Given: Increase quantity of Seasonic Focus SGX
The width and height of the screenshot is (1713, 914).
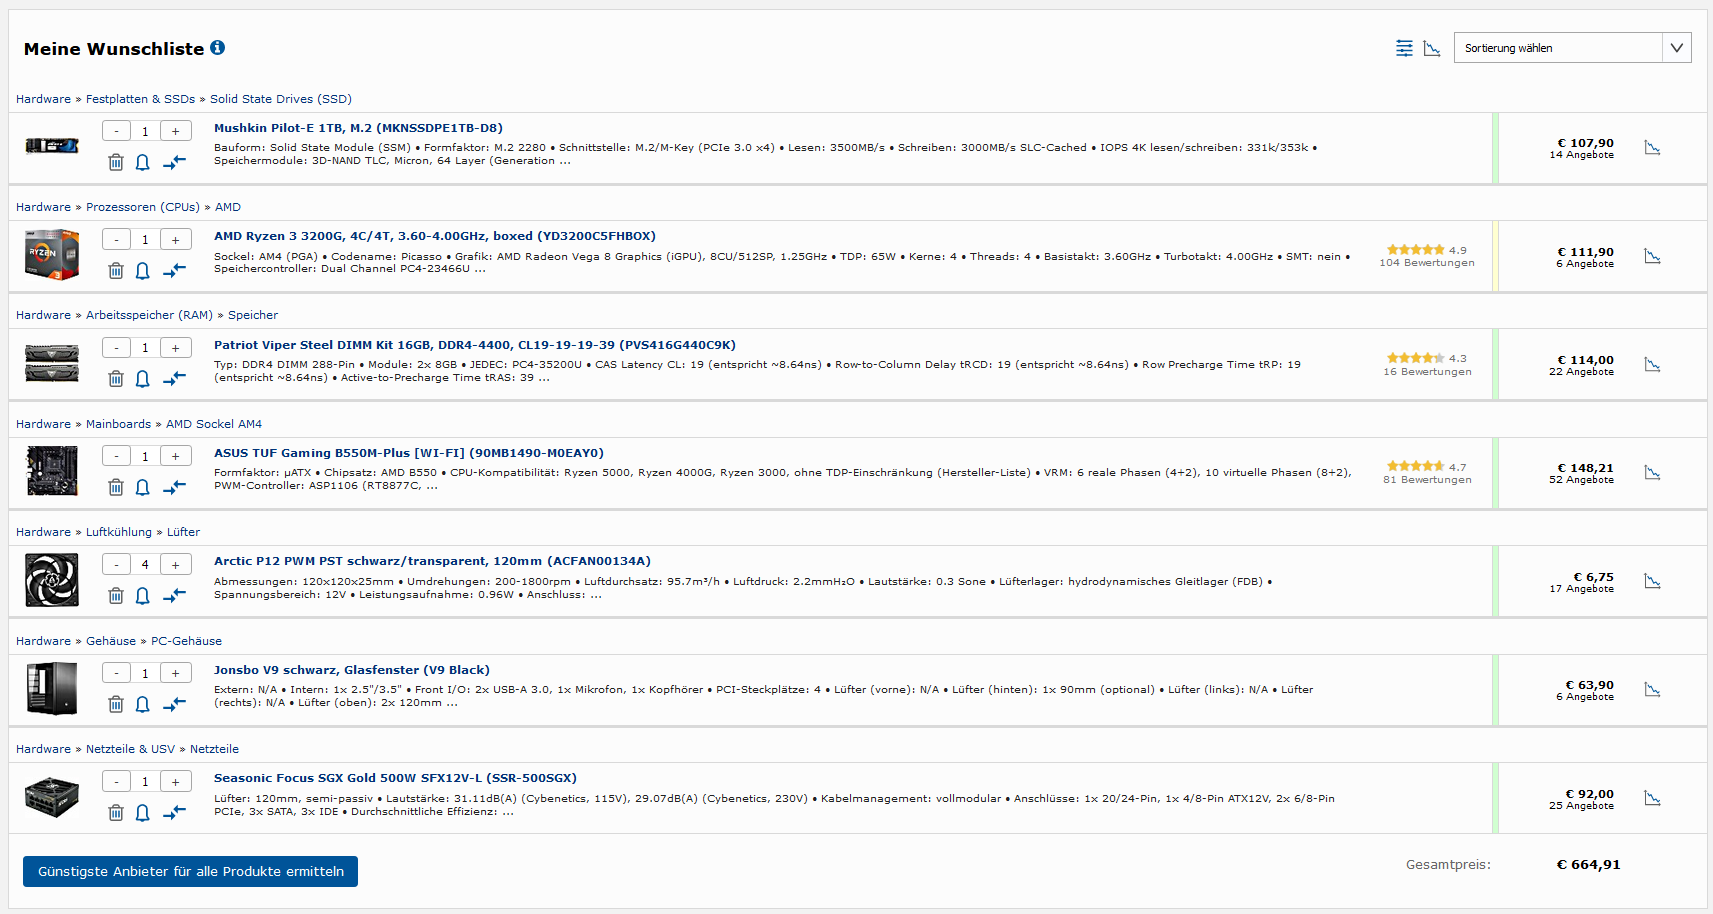Looking at the screenshot, I should click(175, 782).
